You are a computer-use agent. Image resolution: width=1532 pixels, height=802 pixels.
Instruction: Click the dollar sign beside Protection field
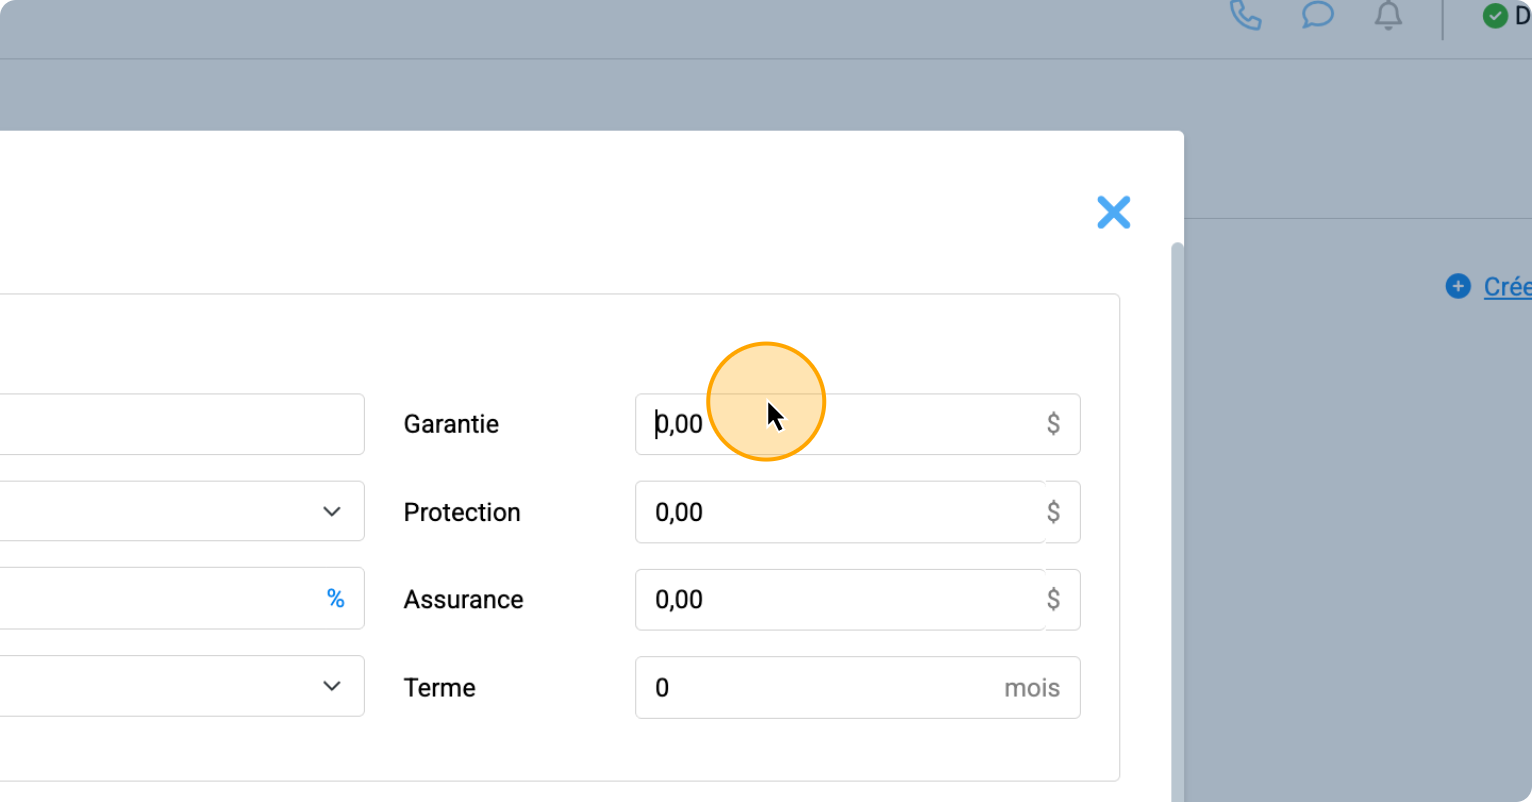[1054, 512]
